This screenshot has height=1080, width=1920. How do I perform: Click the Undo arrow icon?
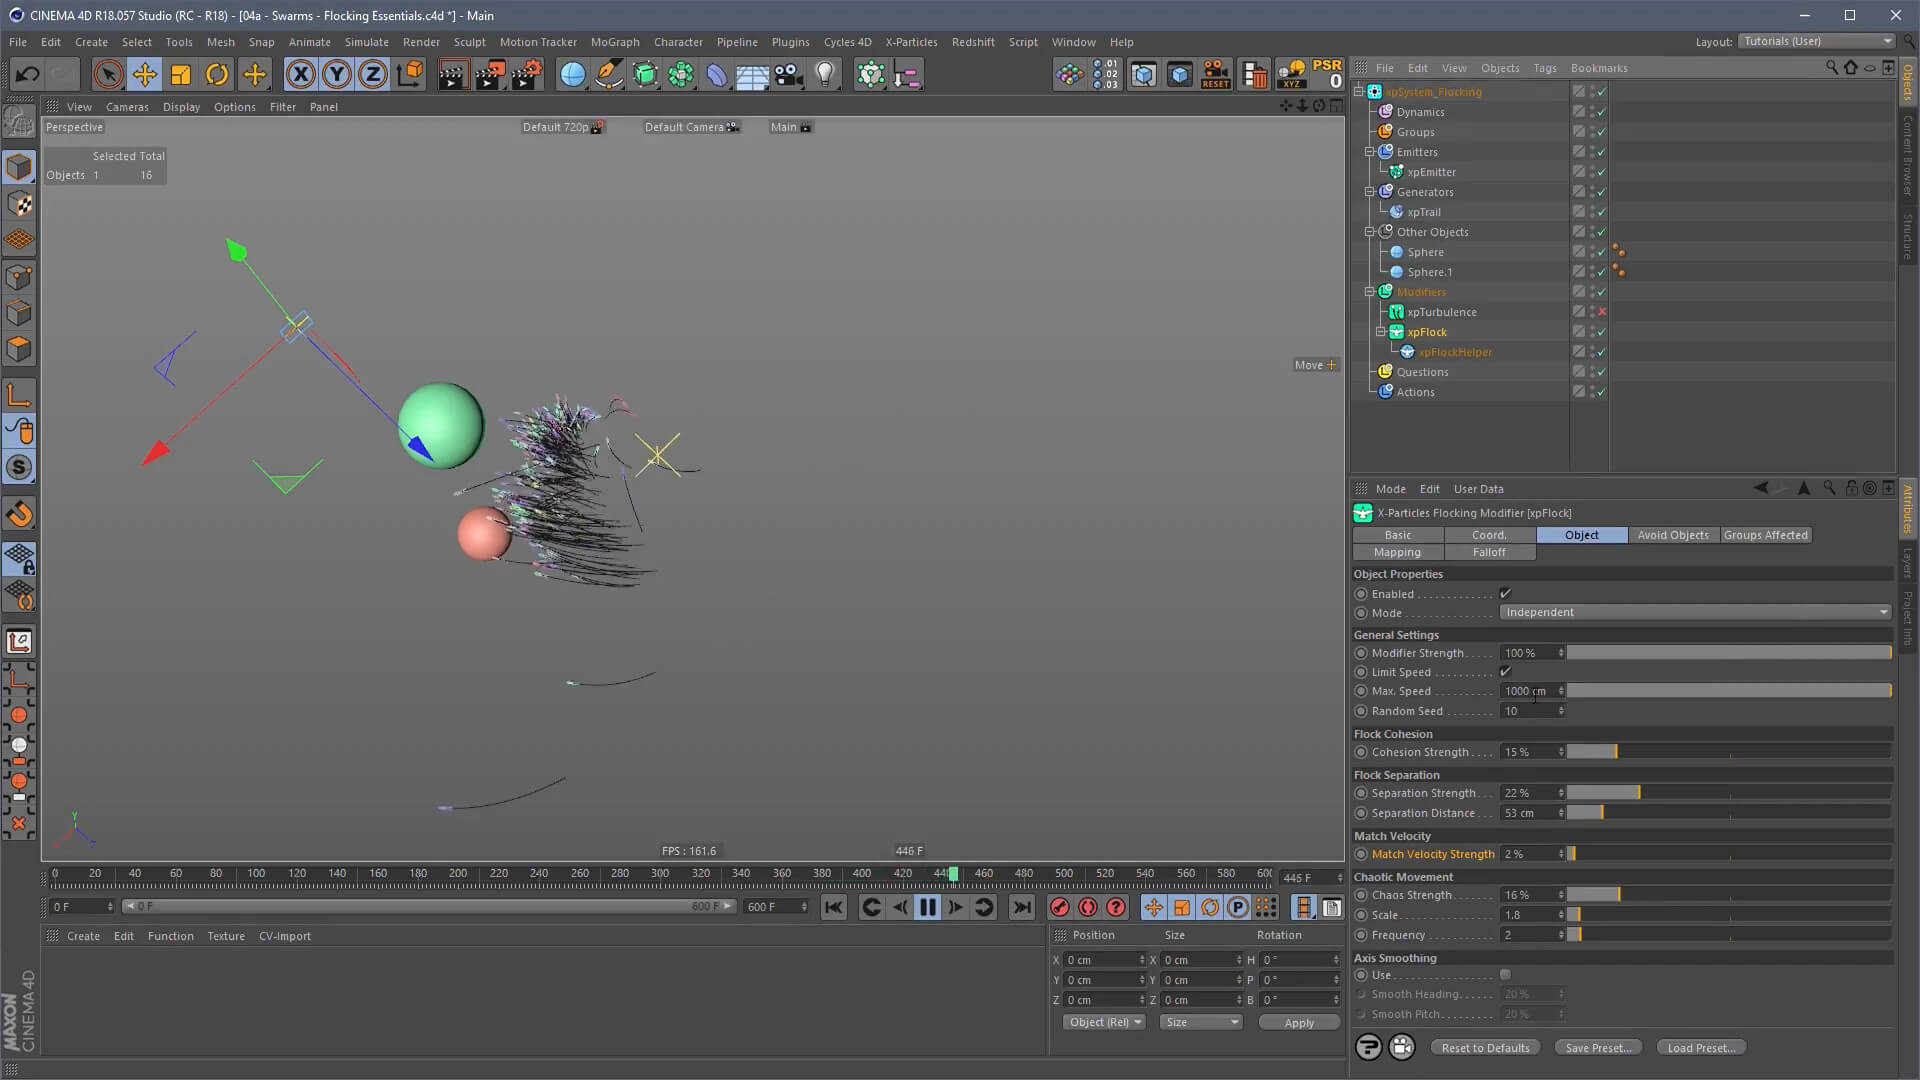[x=28, y=74]
